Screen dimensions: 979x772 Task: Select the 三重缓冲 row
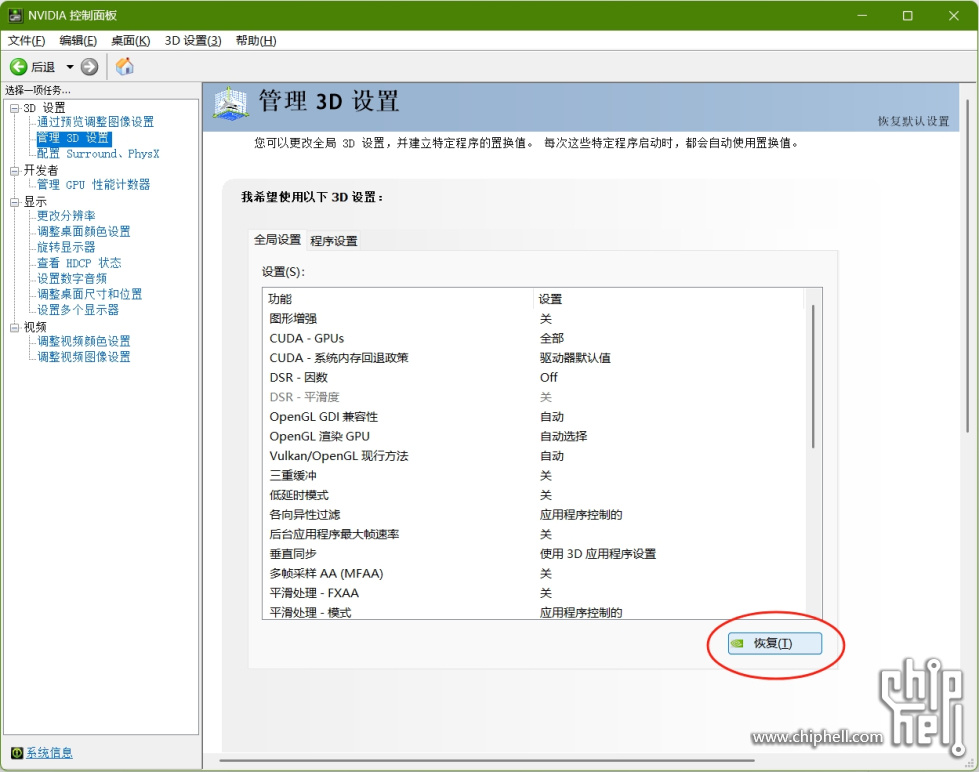click(534, 475)
